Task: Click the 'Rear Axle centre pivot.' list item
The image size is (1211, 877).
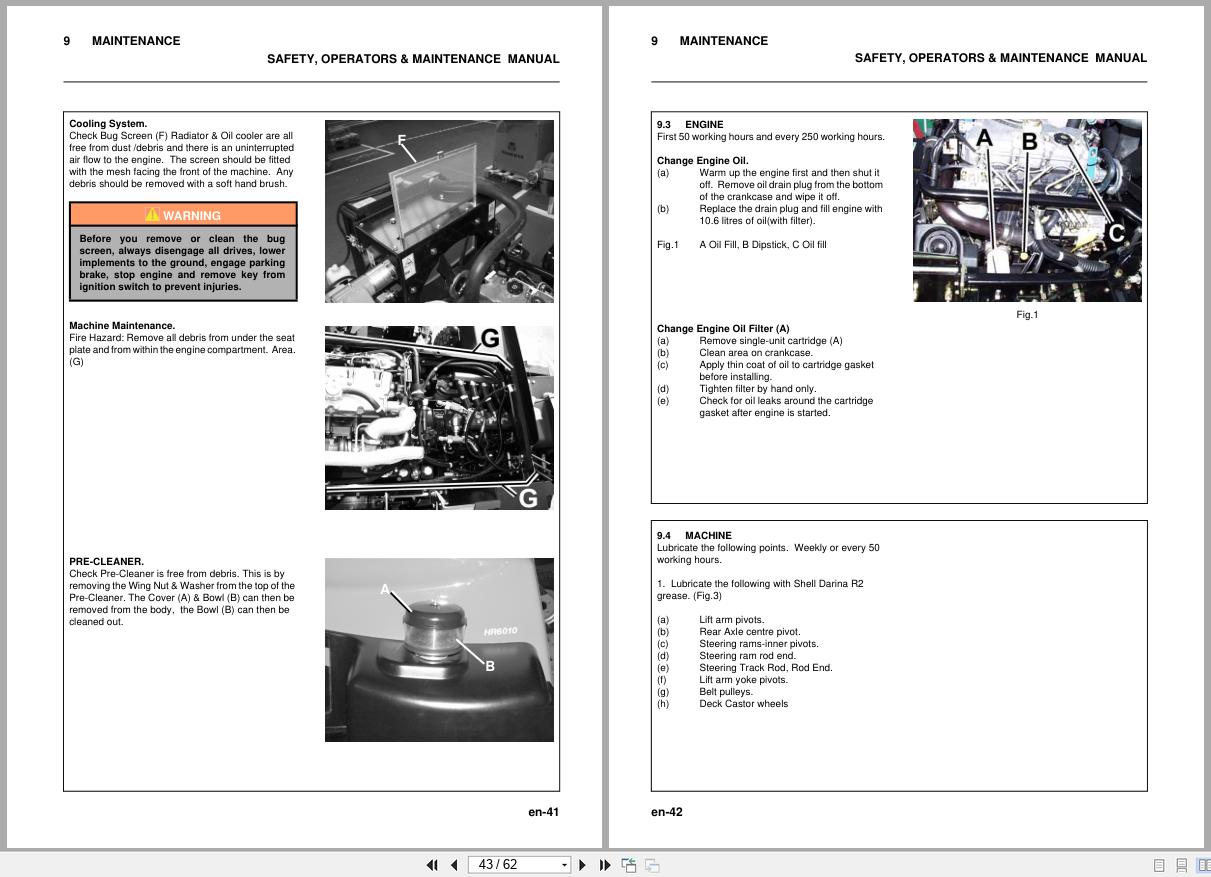Action: point(750,632)
